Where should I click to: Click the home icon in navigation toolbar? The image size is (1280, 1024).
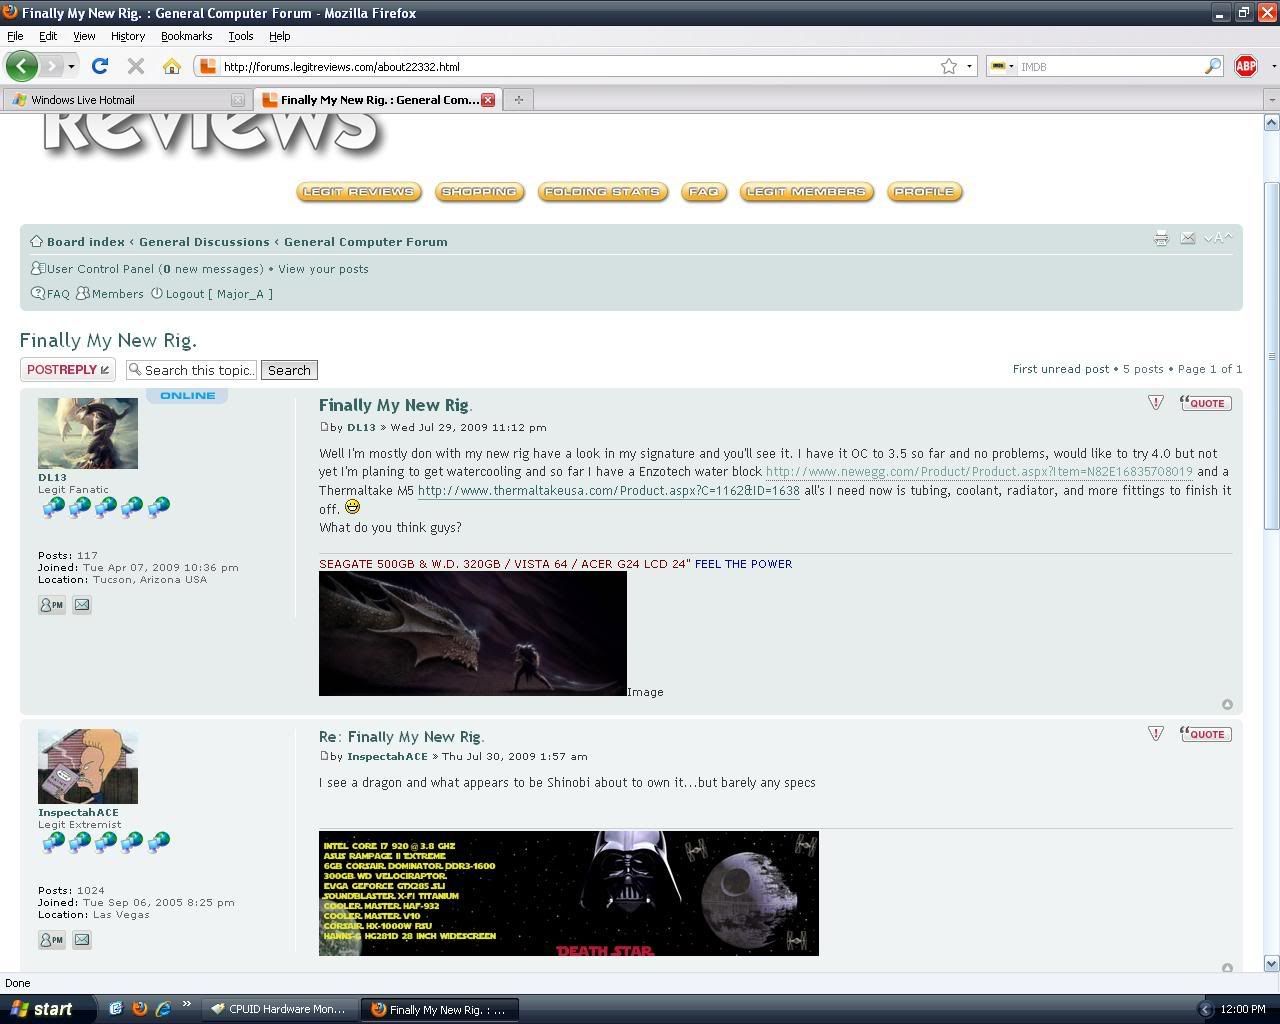click(172, 66)
